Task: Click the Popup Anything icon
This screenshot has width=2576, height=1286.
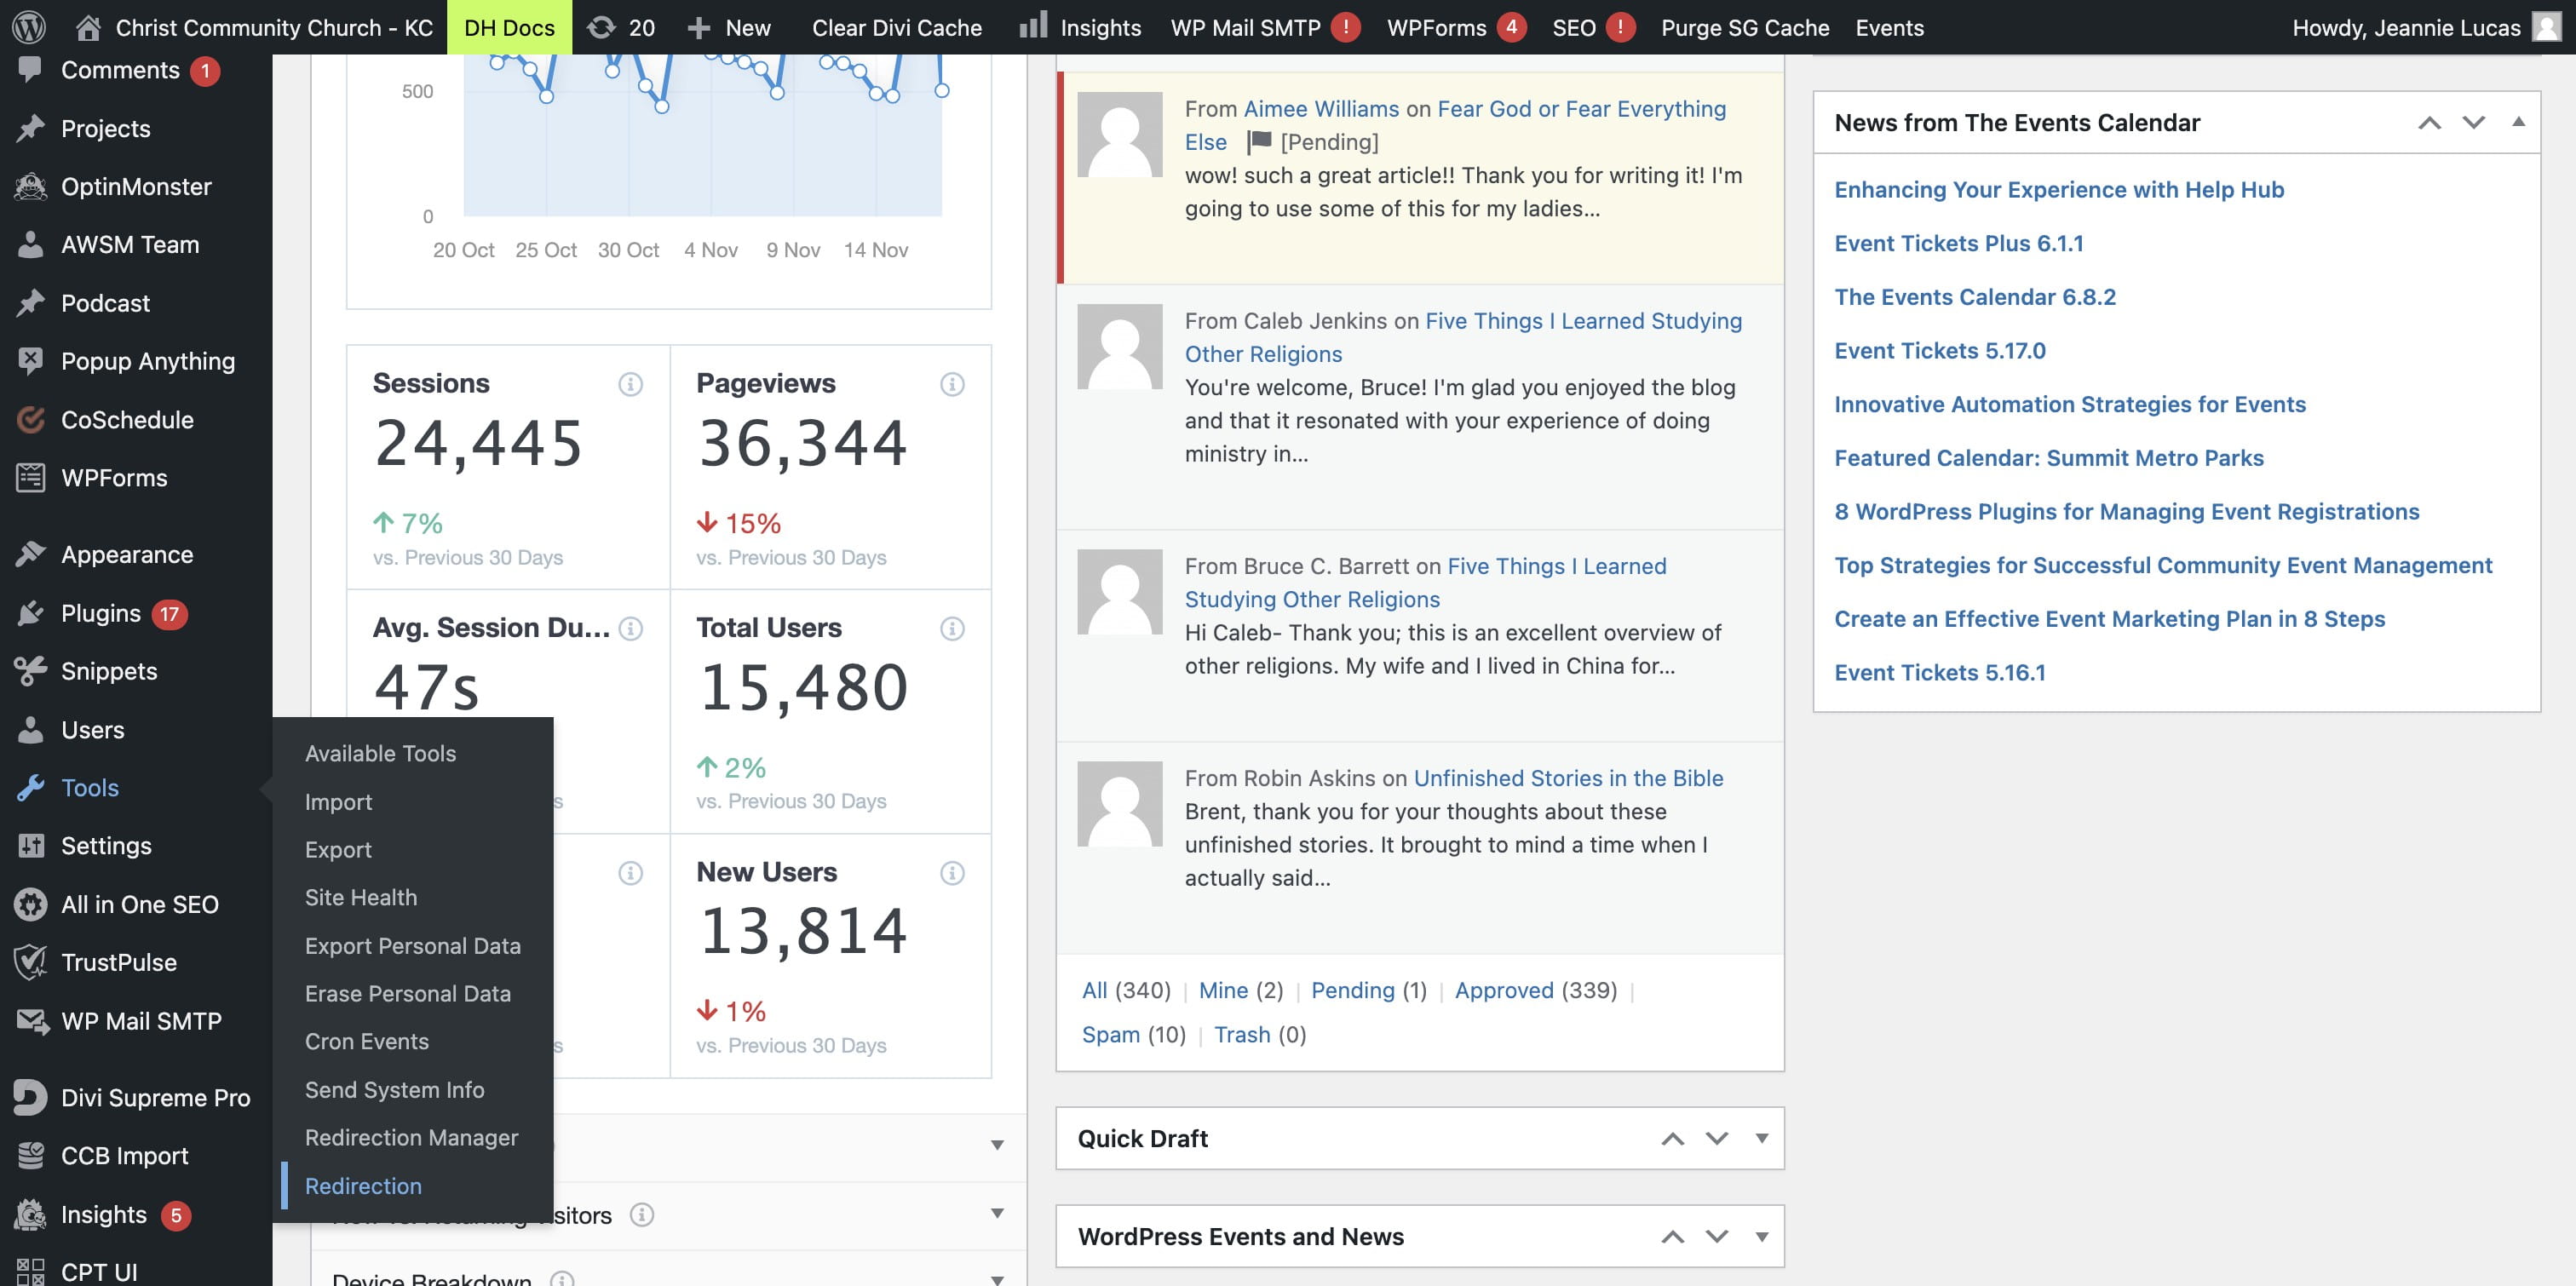Action: point(30,361)
